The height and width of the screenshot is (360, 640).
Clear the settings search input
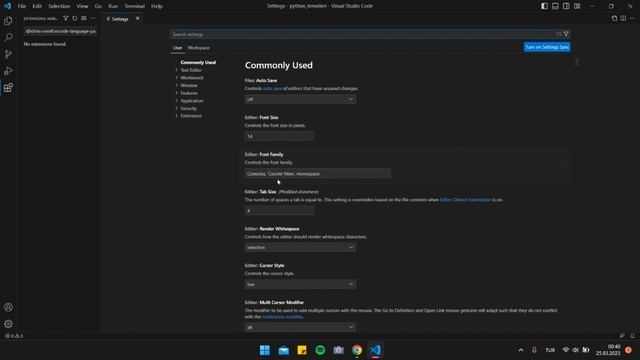coord(558,34)
